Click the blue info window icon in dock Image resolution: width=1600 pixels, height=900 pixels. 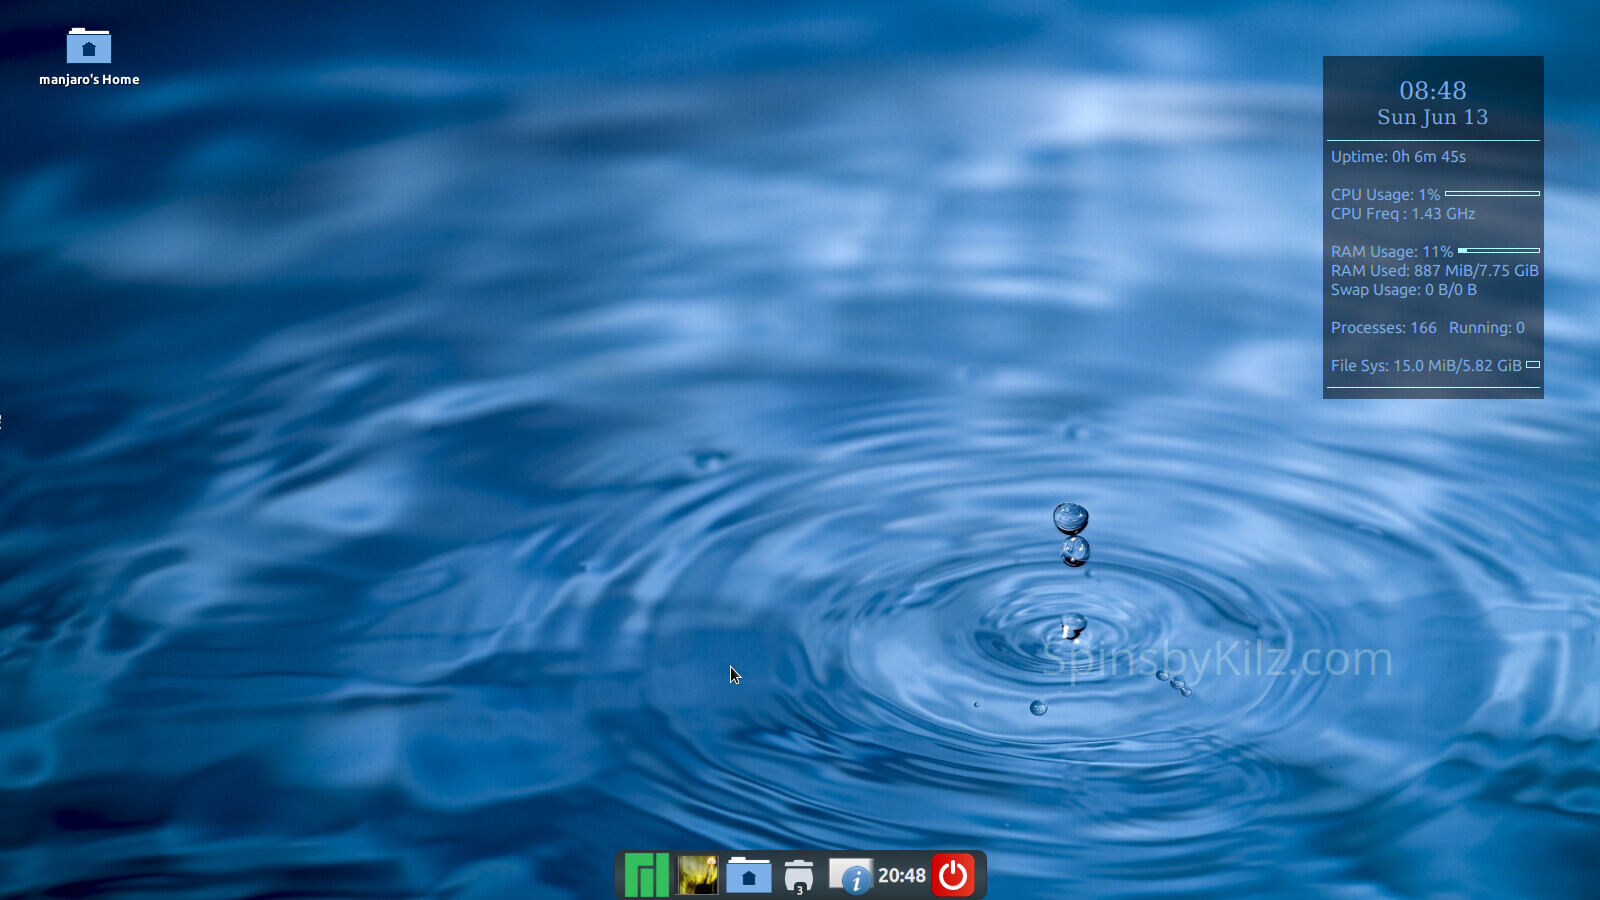pos(851,876)
